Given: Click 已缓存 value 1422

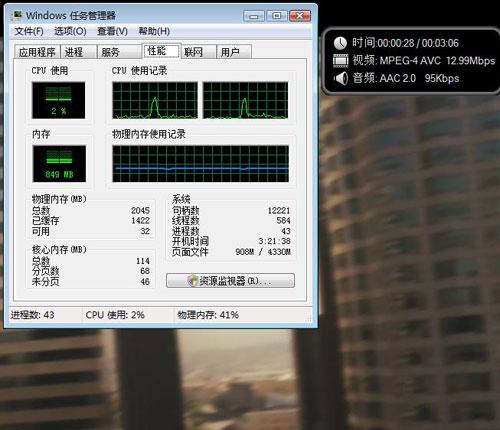Looking at the screenshot, I should [x=140, y=221].
